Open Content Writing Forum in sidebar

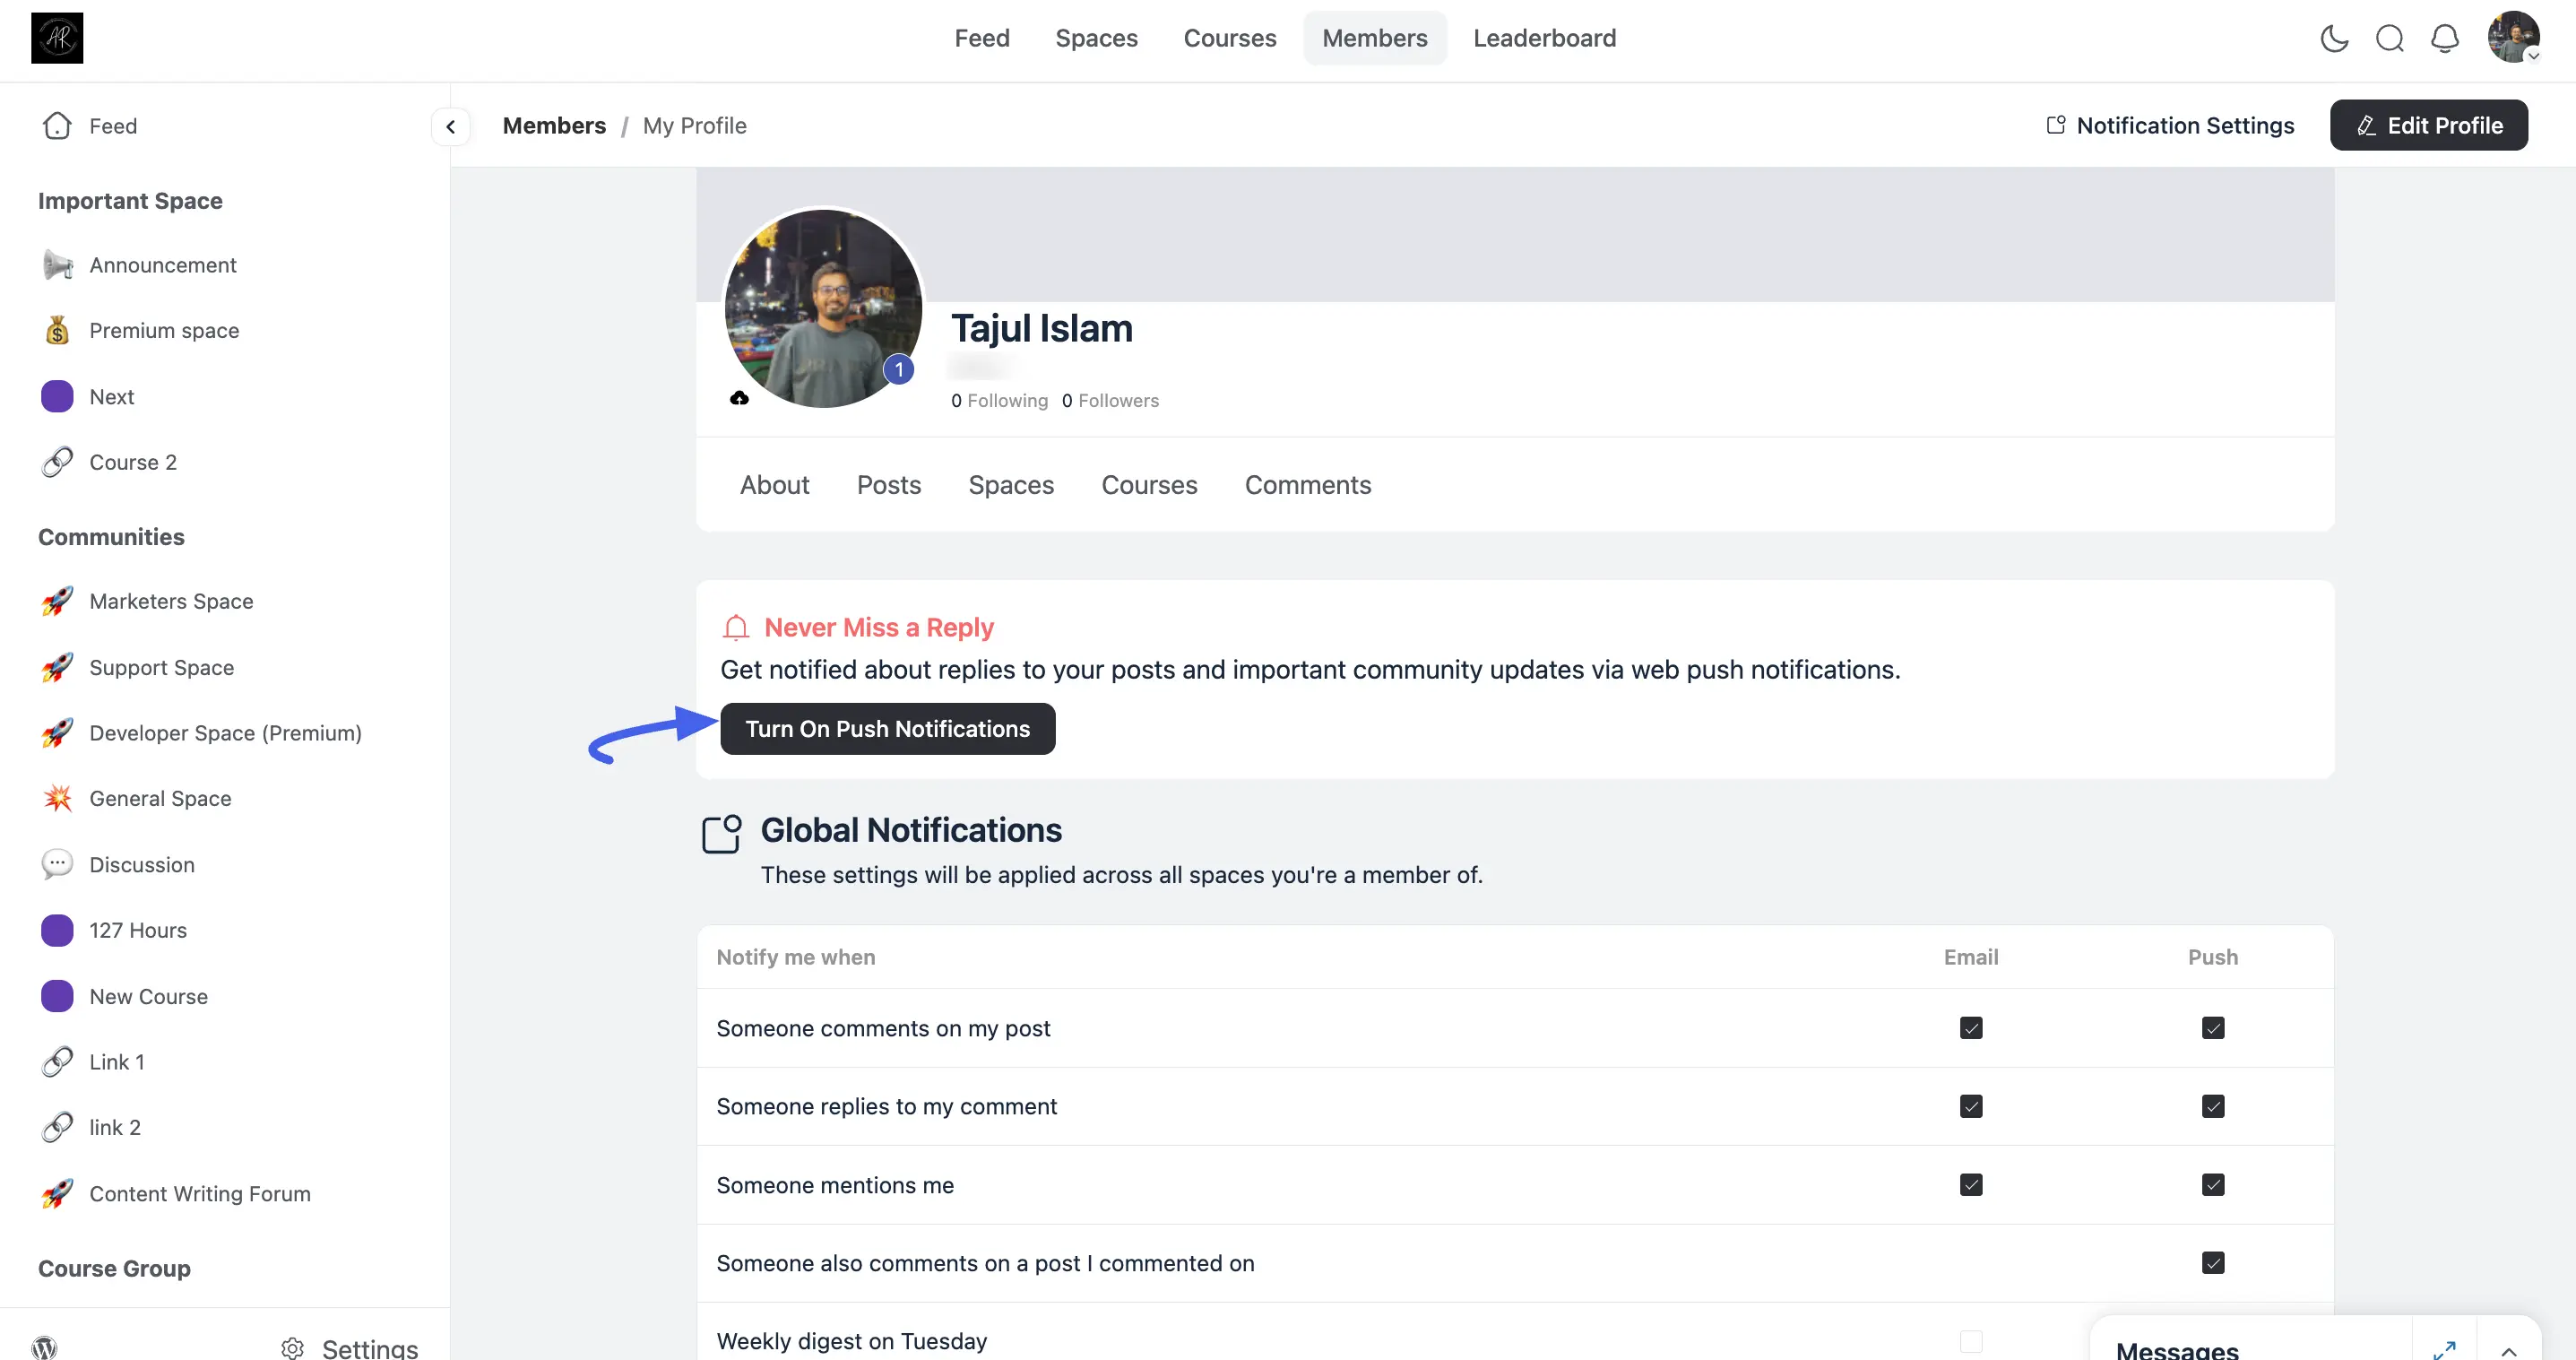pos(175,1193)
